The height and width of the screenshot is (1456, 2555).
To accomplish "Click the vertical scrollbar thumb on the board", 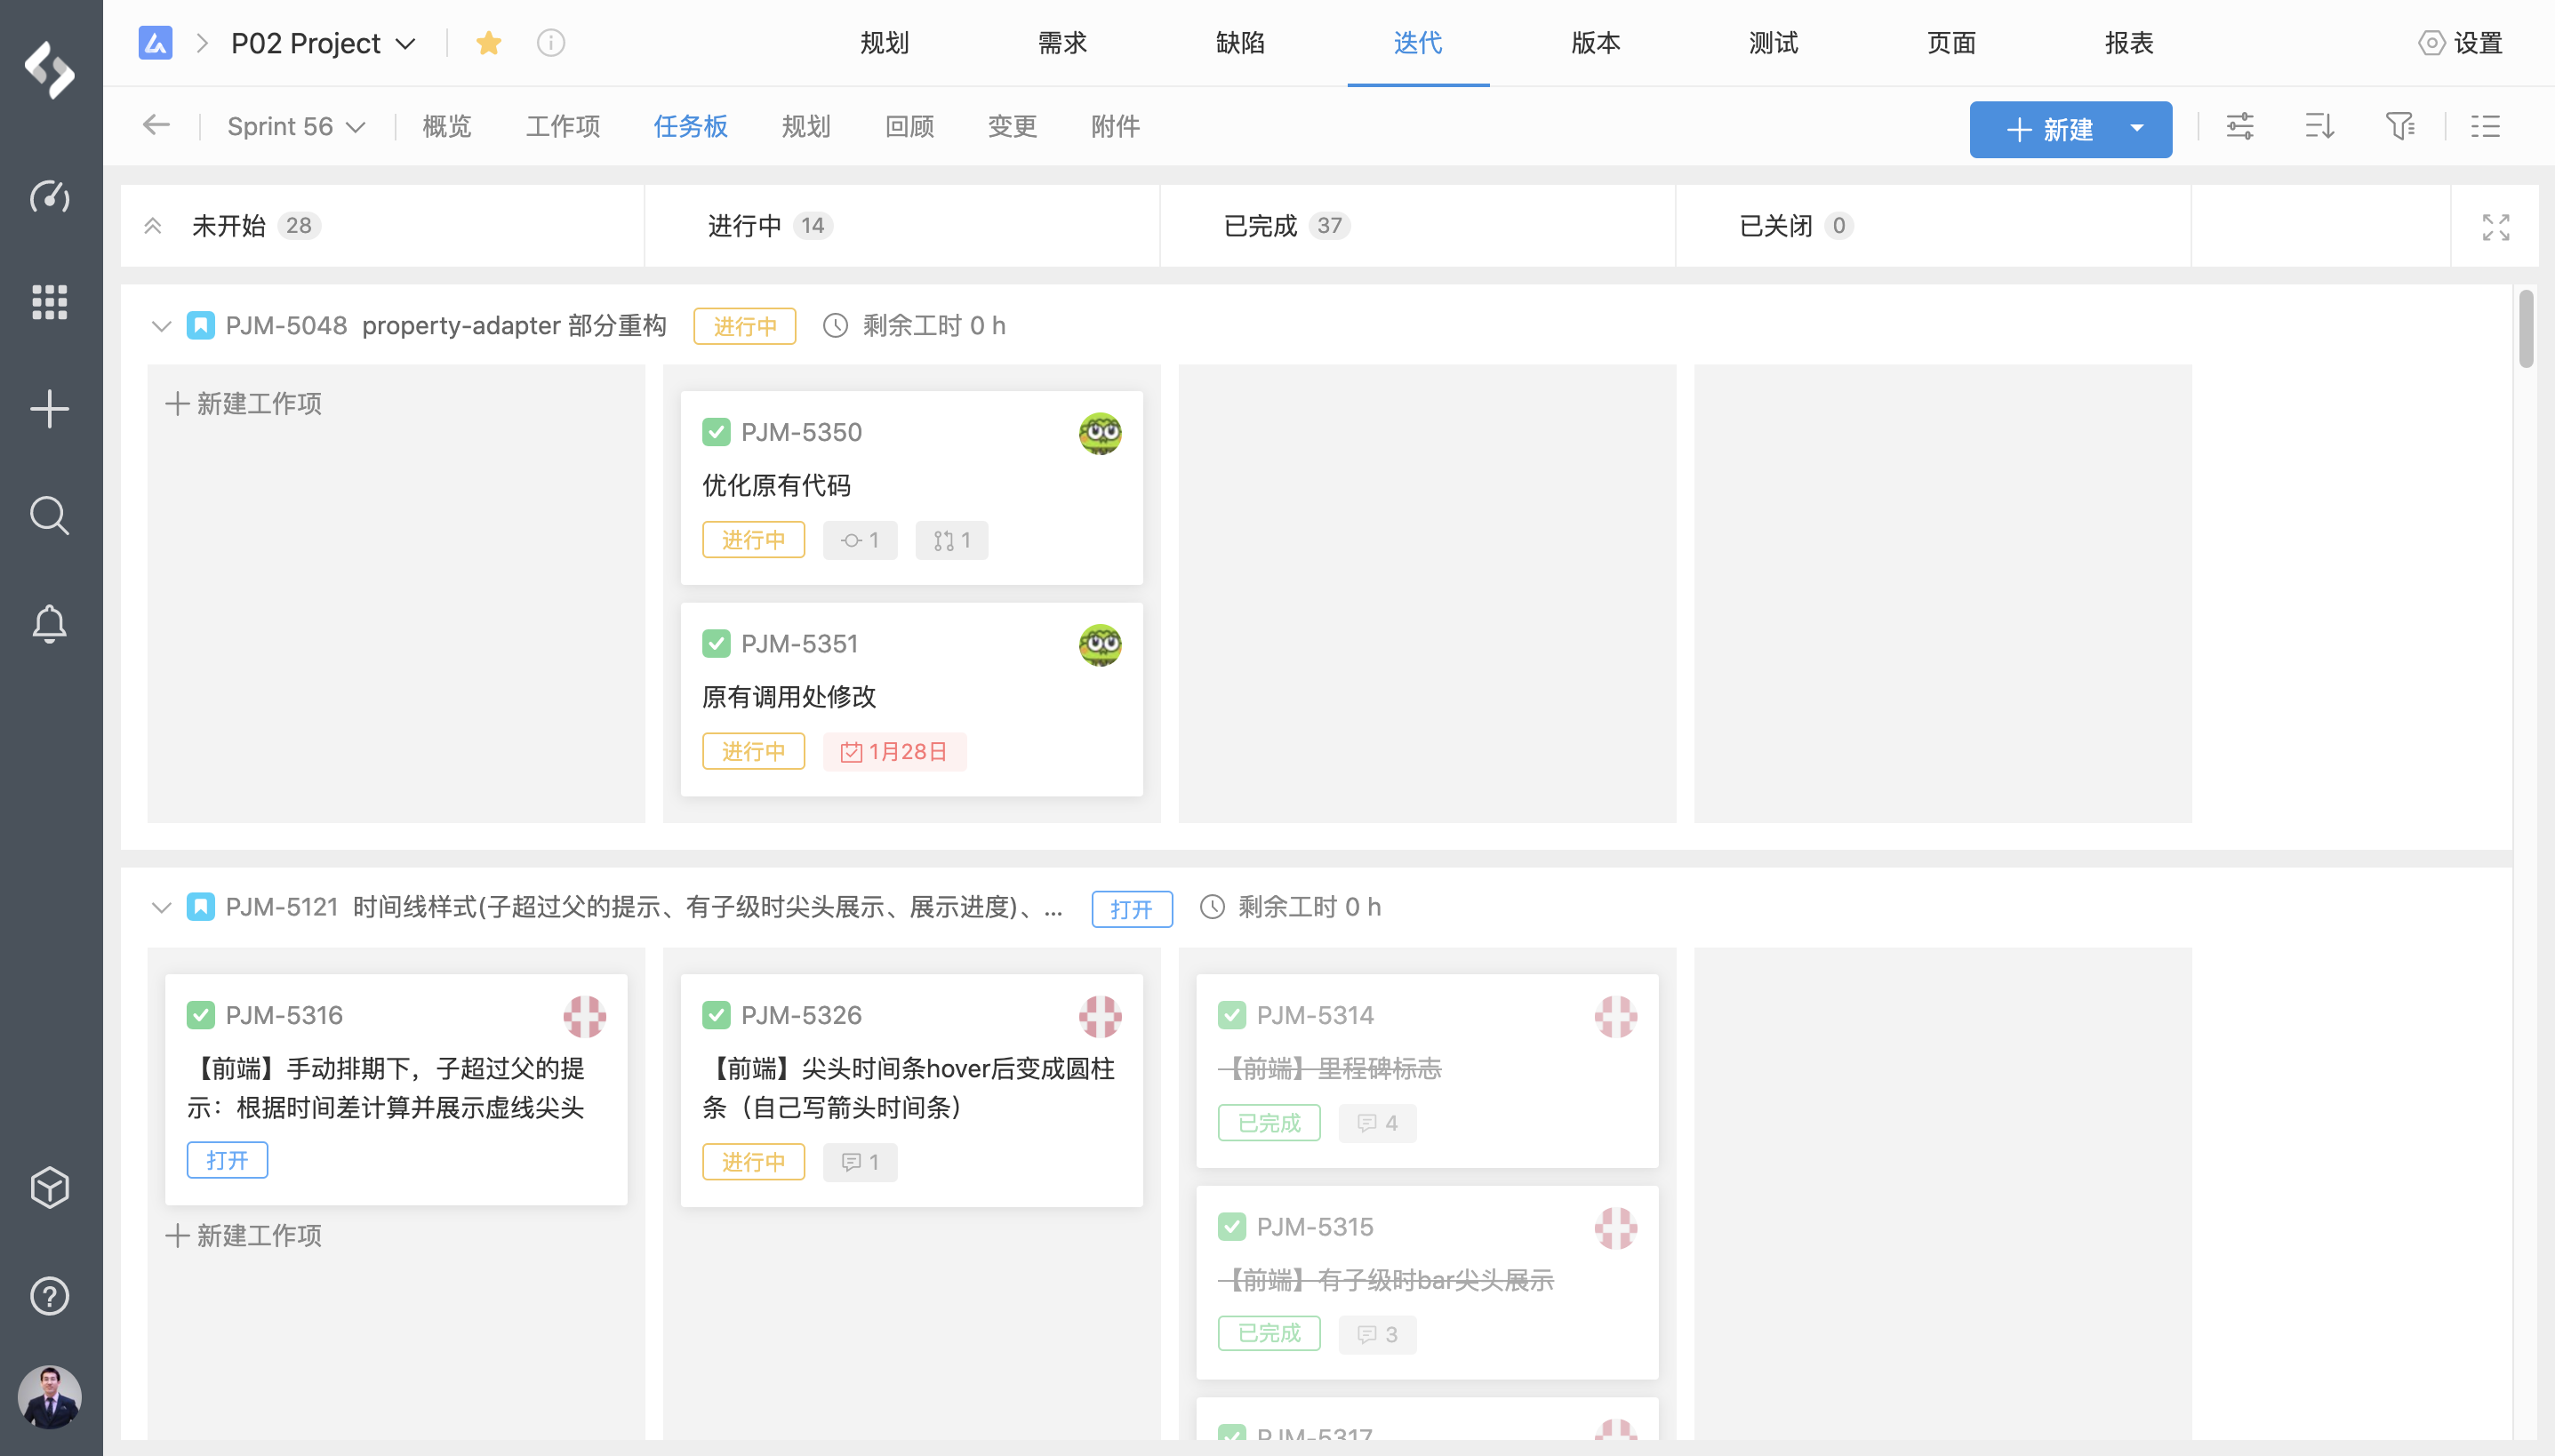I will tap(2525, 330).
